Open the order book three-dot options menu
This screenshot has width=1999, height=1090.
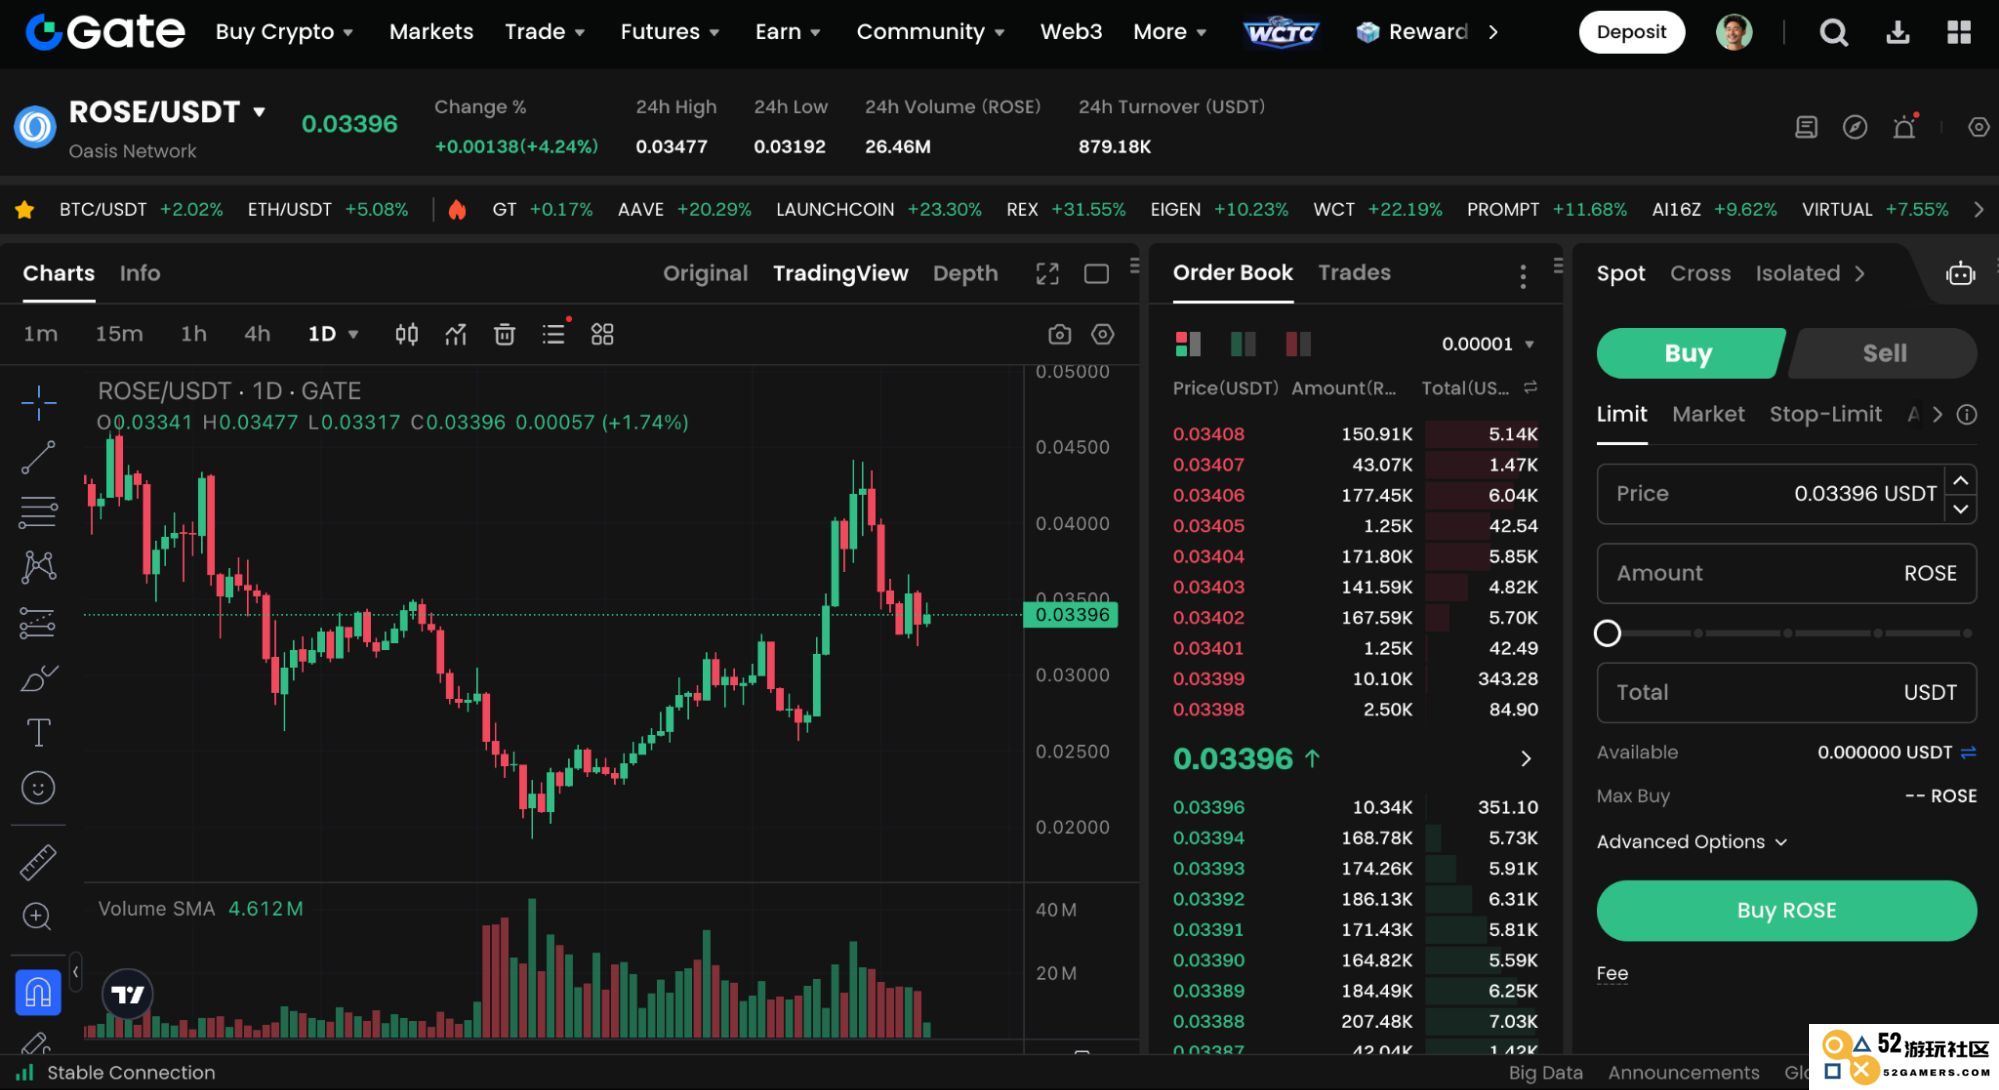tap(1522, 276)
